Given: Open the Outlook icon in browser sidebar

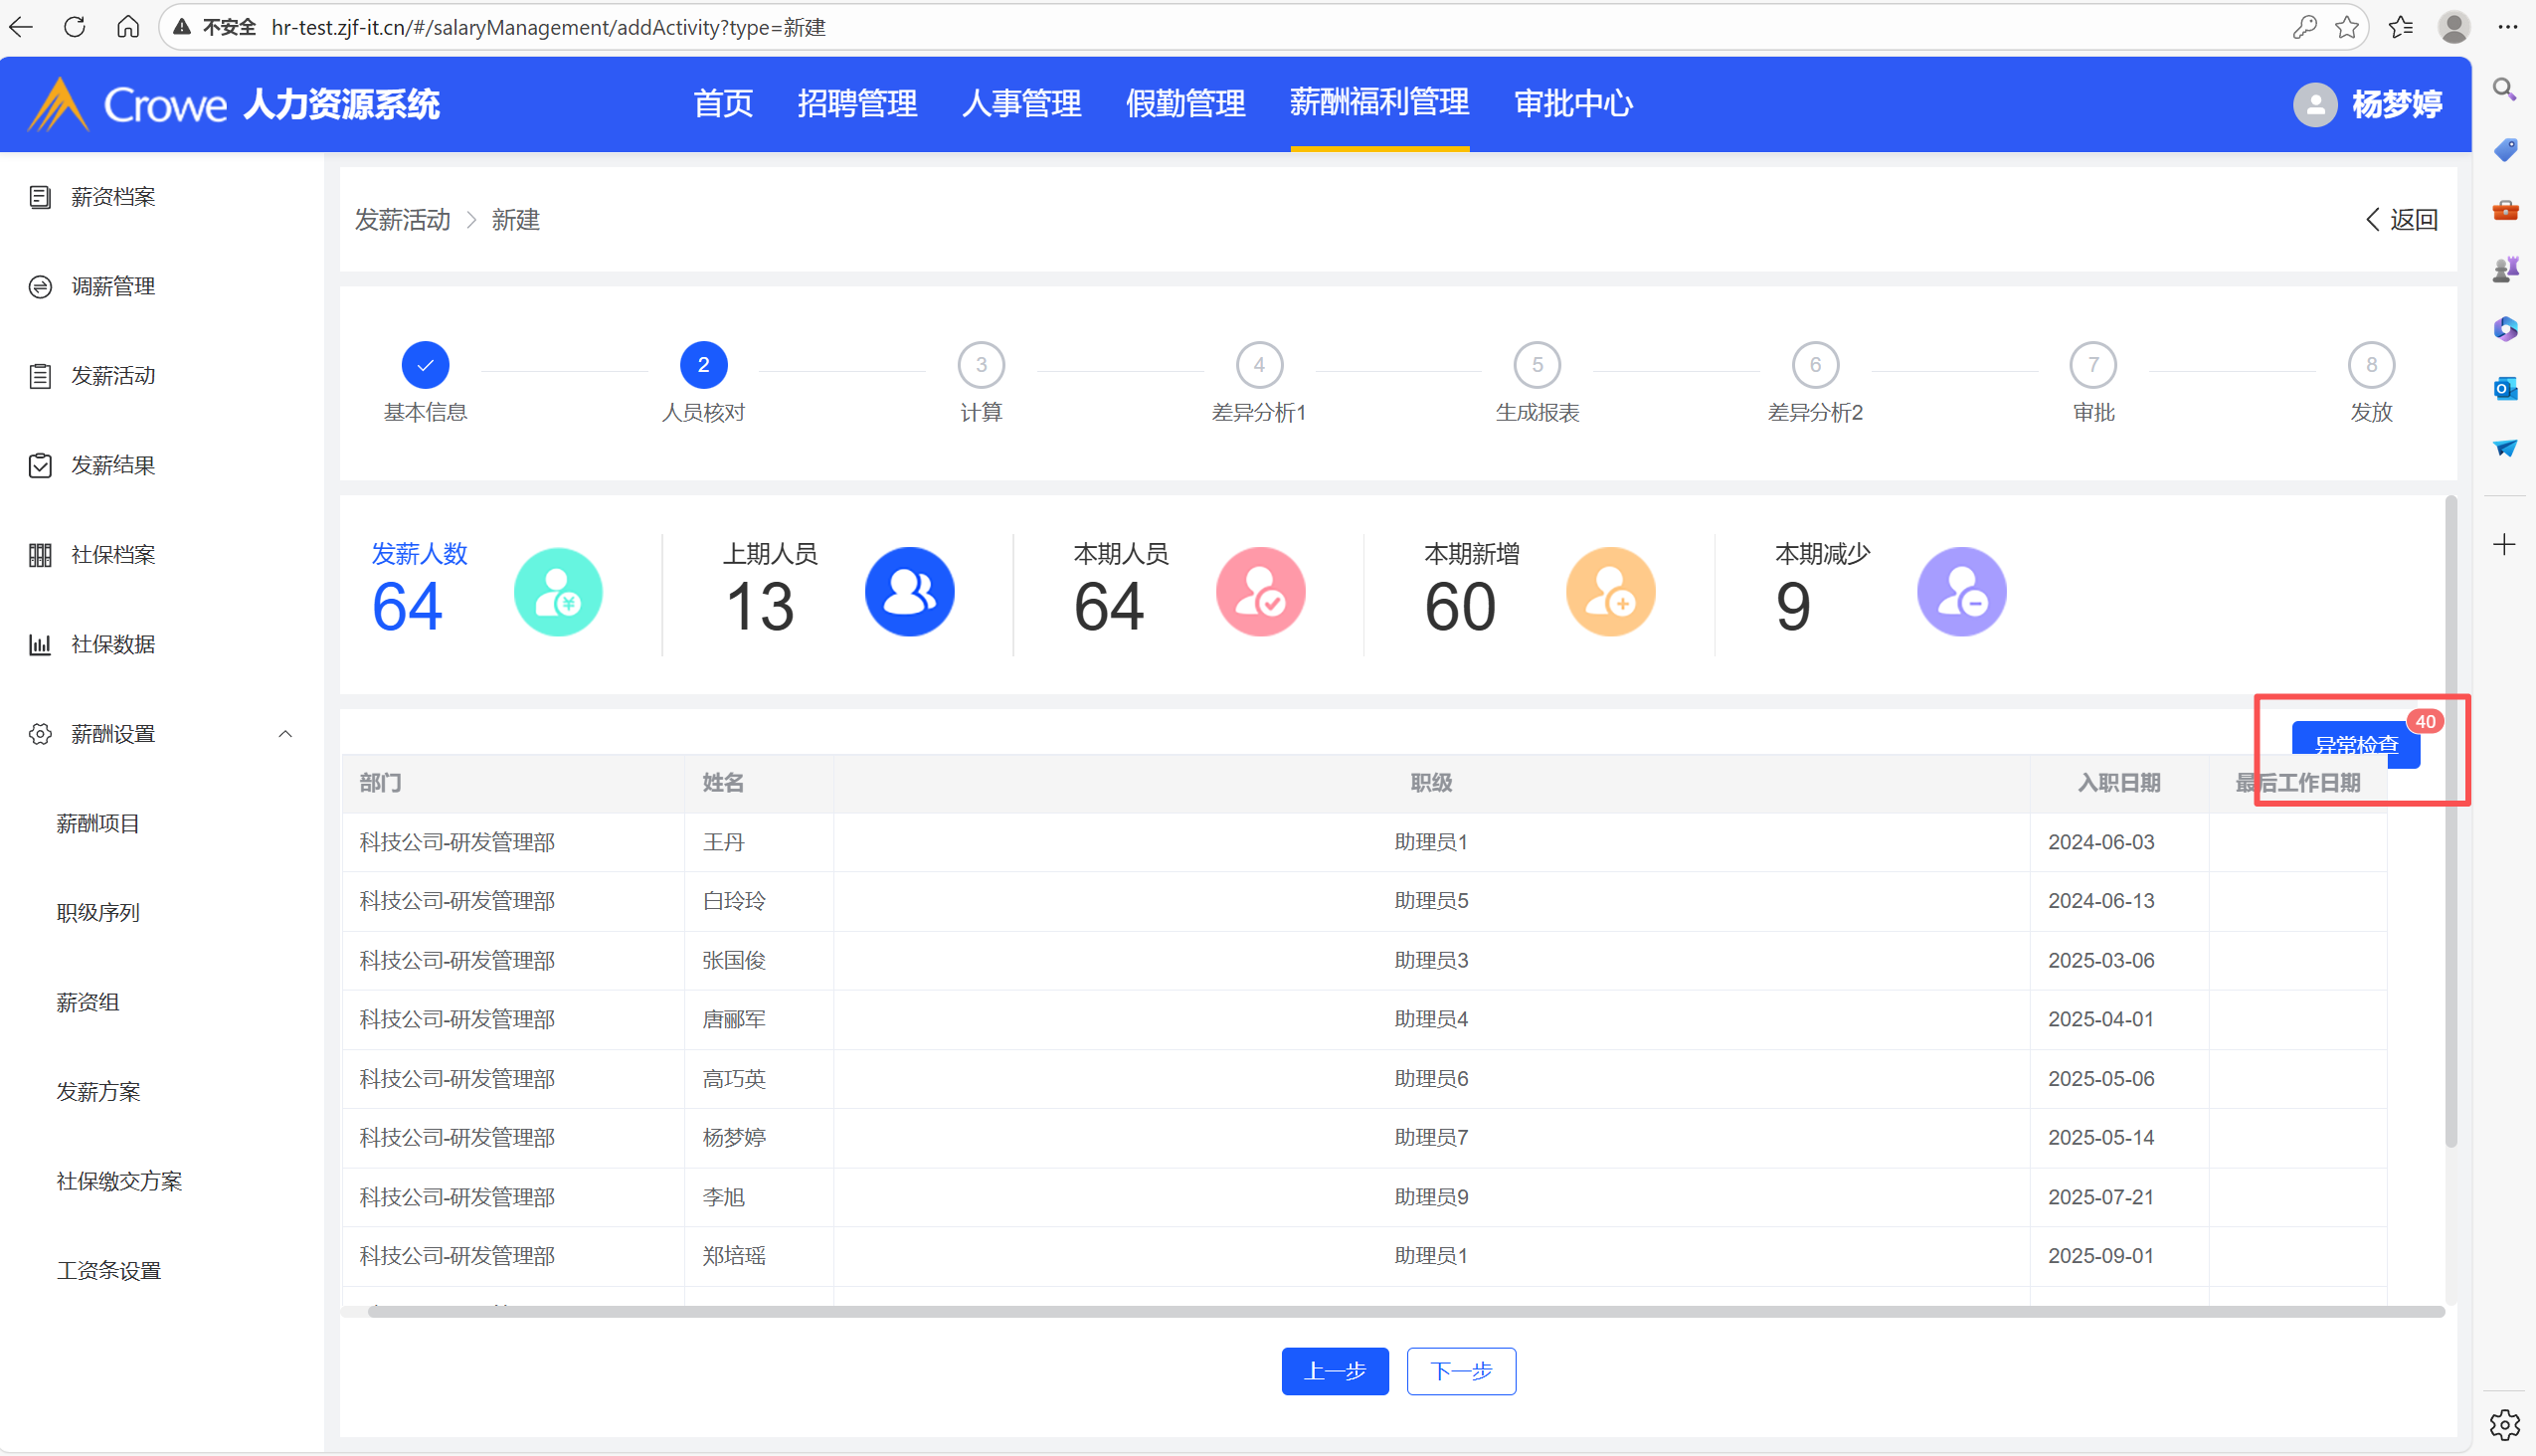Looking at the screenshot, I should [x=2504, y=388].
